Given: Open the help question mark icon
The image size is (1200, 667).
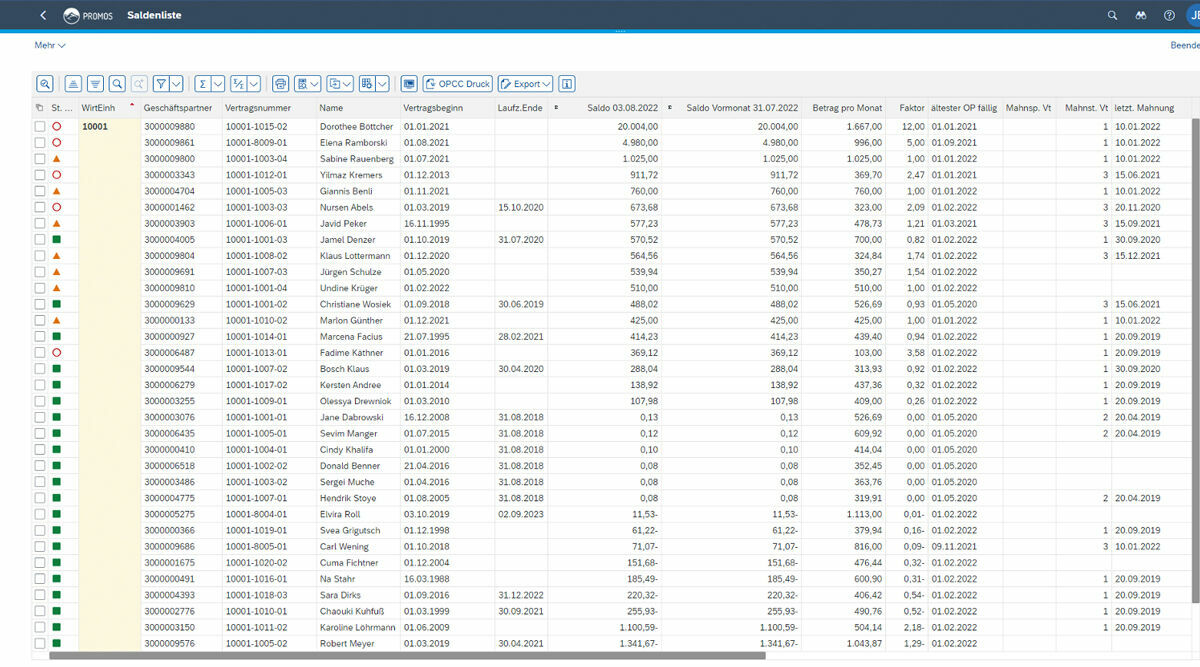Looking at the screenshot, I should pos(1169,15).
